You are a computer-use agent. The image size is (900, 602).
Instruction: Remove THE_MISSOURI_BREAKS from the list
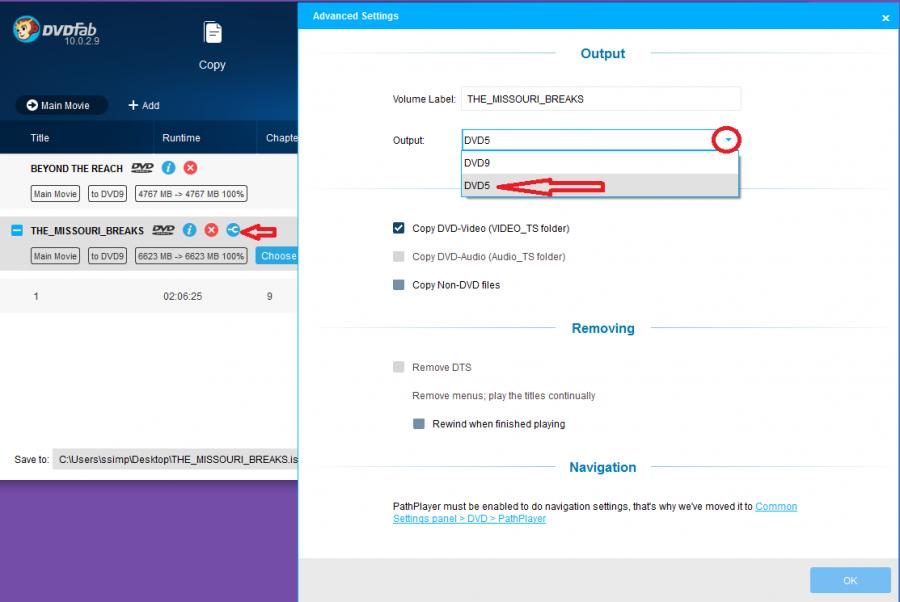[x=212, y=230]
